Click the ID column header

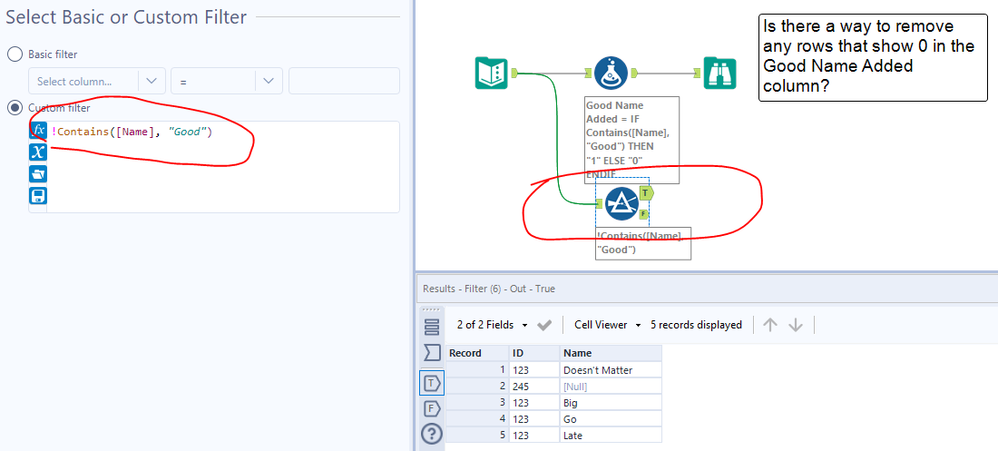point(535,353)
